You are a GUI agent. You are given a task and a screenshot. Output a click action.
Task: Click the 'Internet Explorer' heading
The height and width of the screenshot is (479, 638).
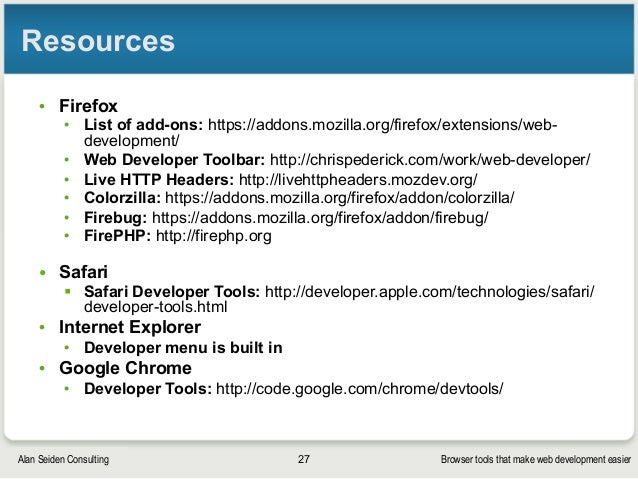(x=130, y=327)
